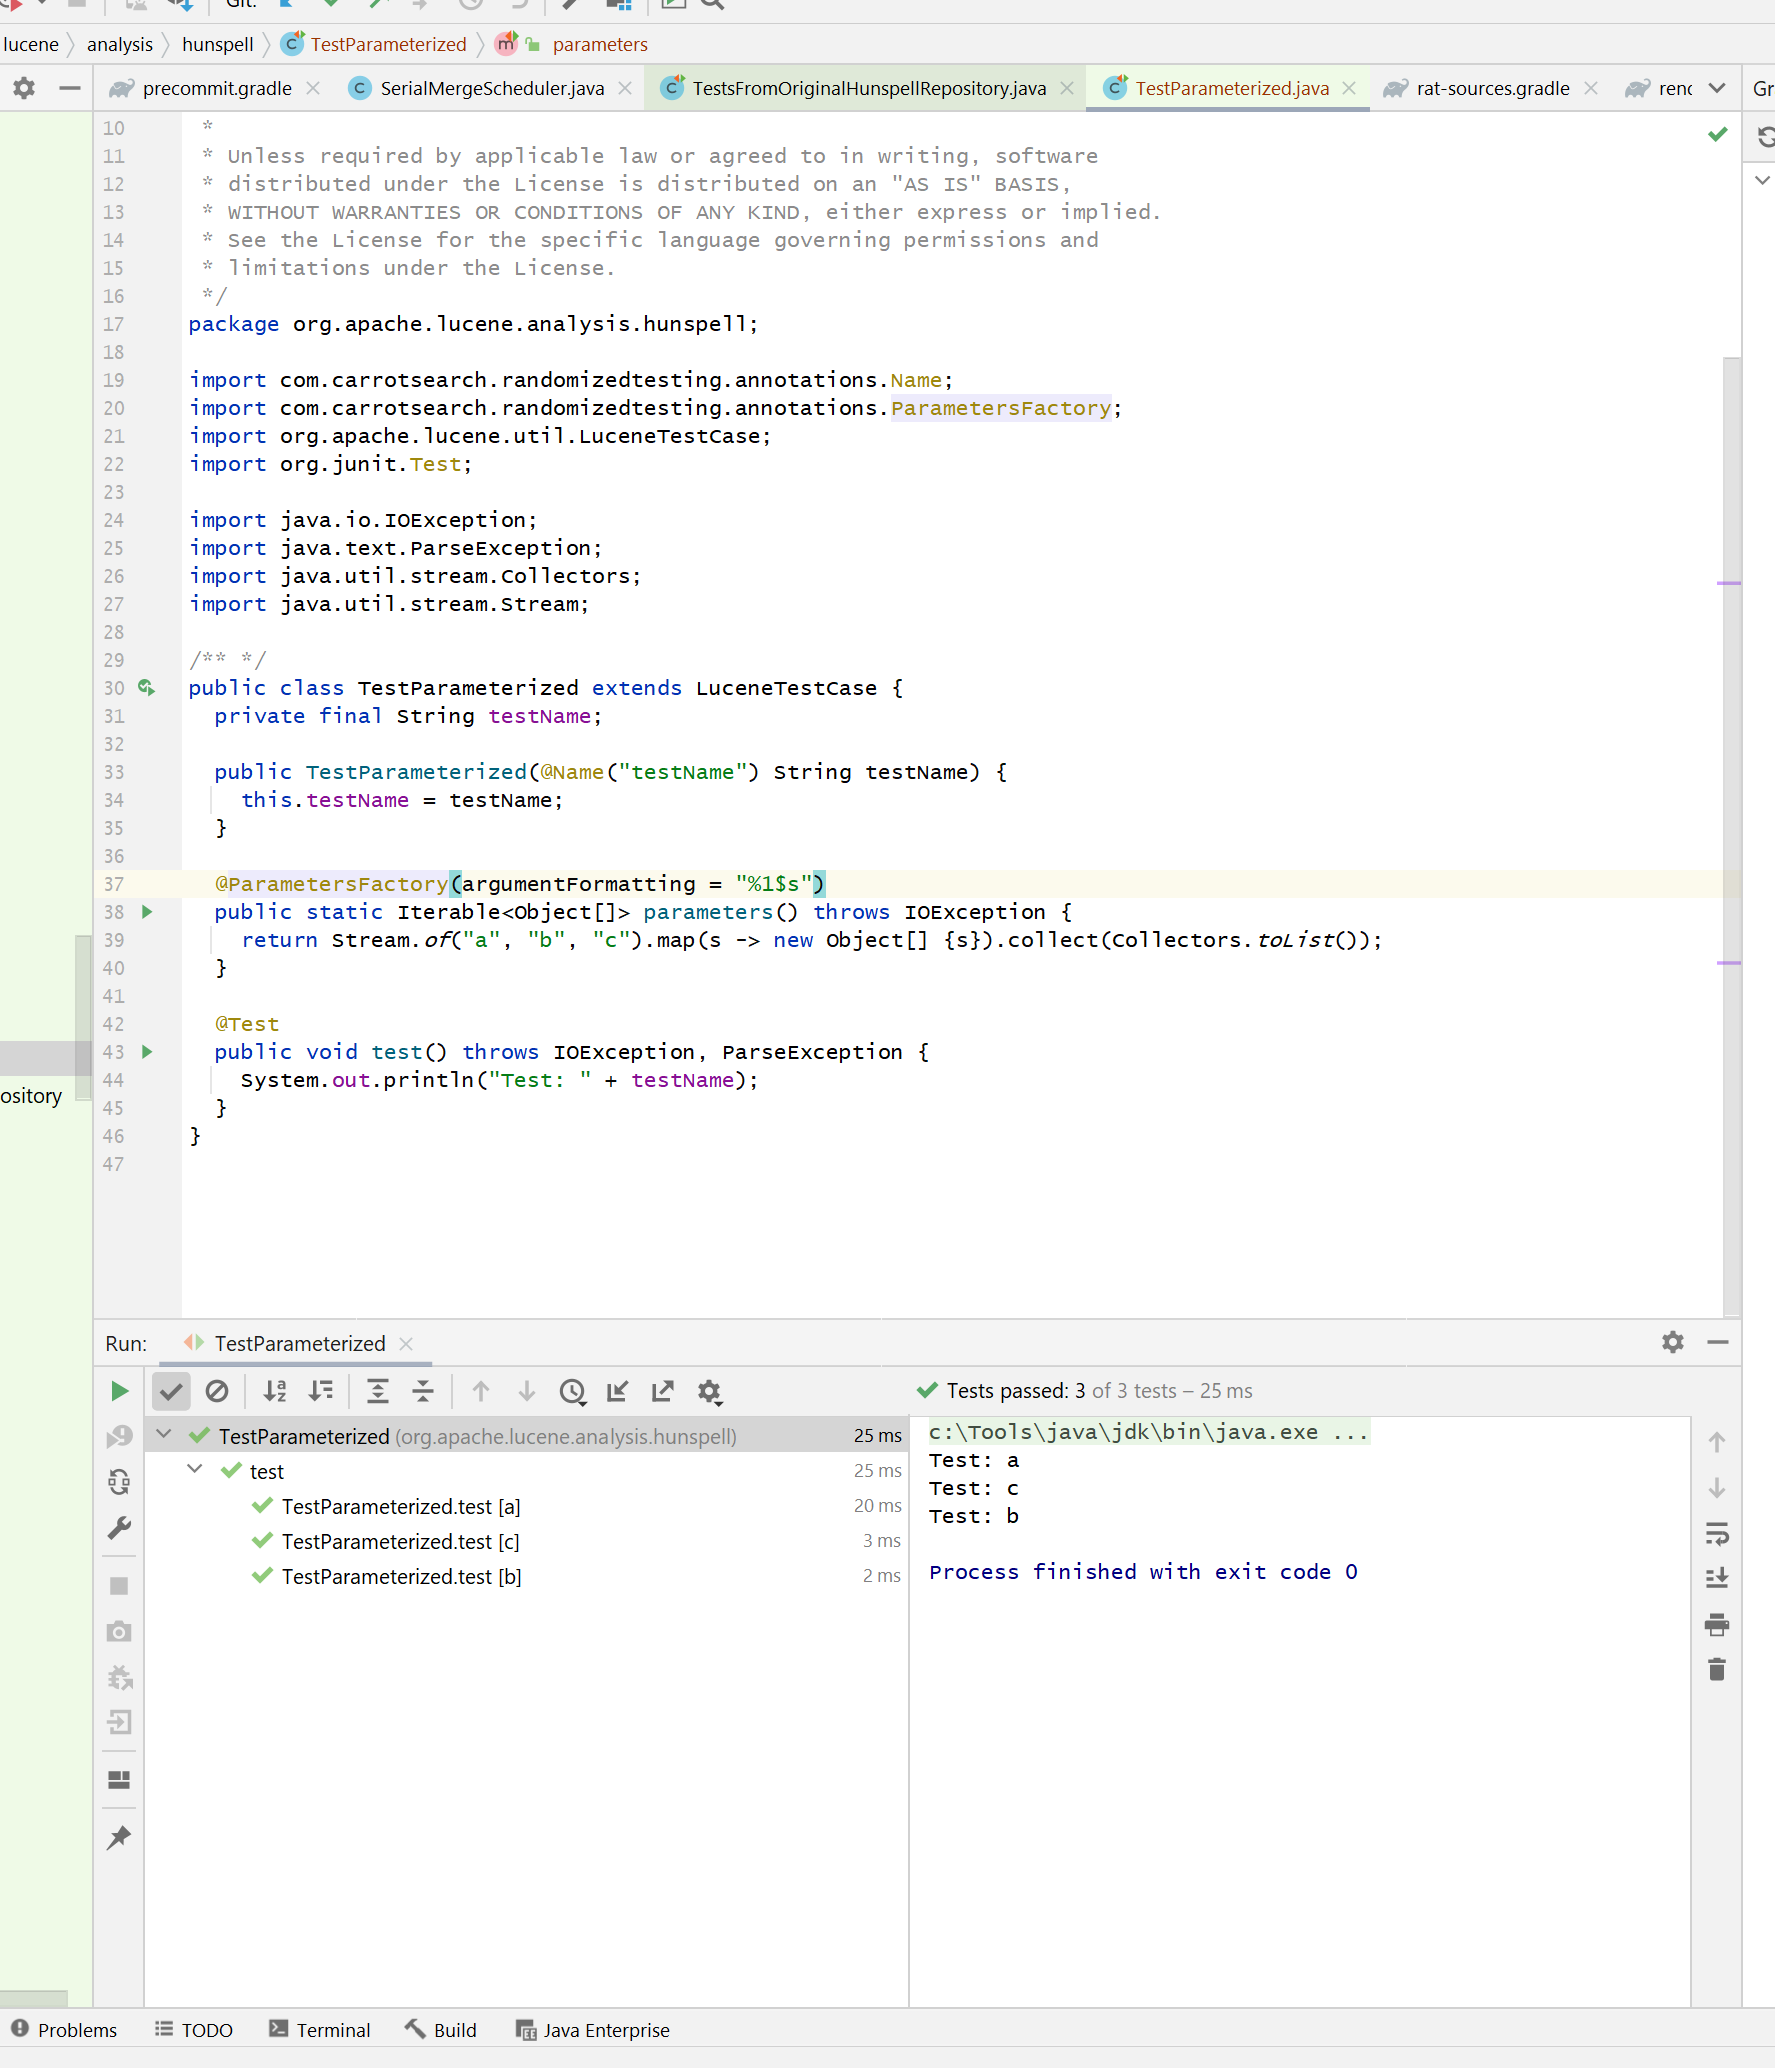Sort test results alphabetically

[275, 1391]
